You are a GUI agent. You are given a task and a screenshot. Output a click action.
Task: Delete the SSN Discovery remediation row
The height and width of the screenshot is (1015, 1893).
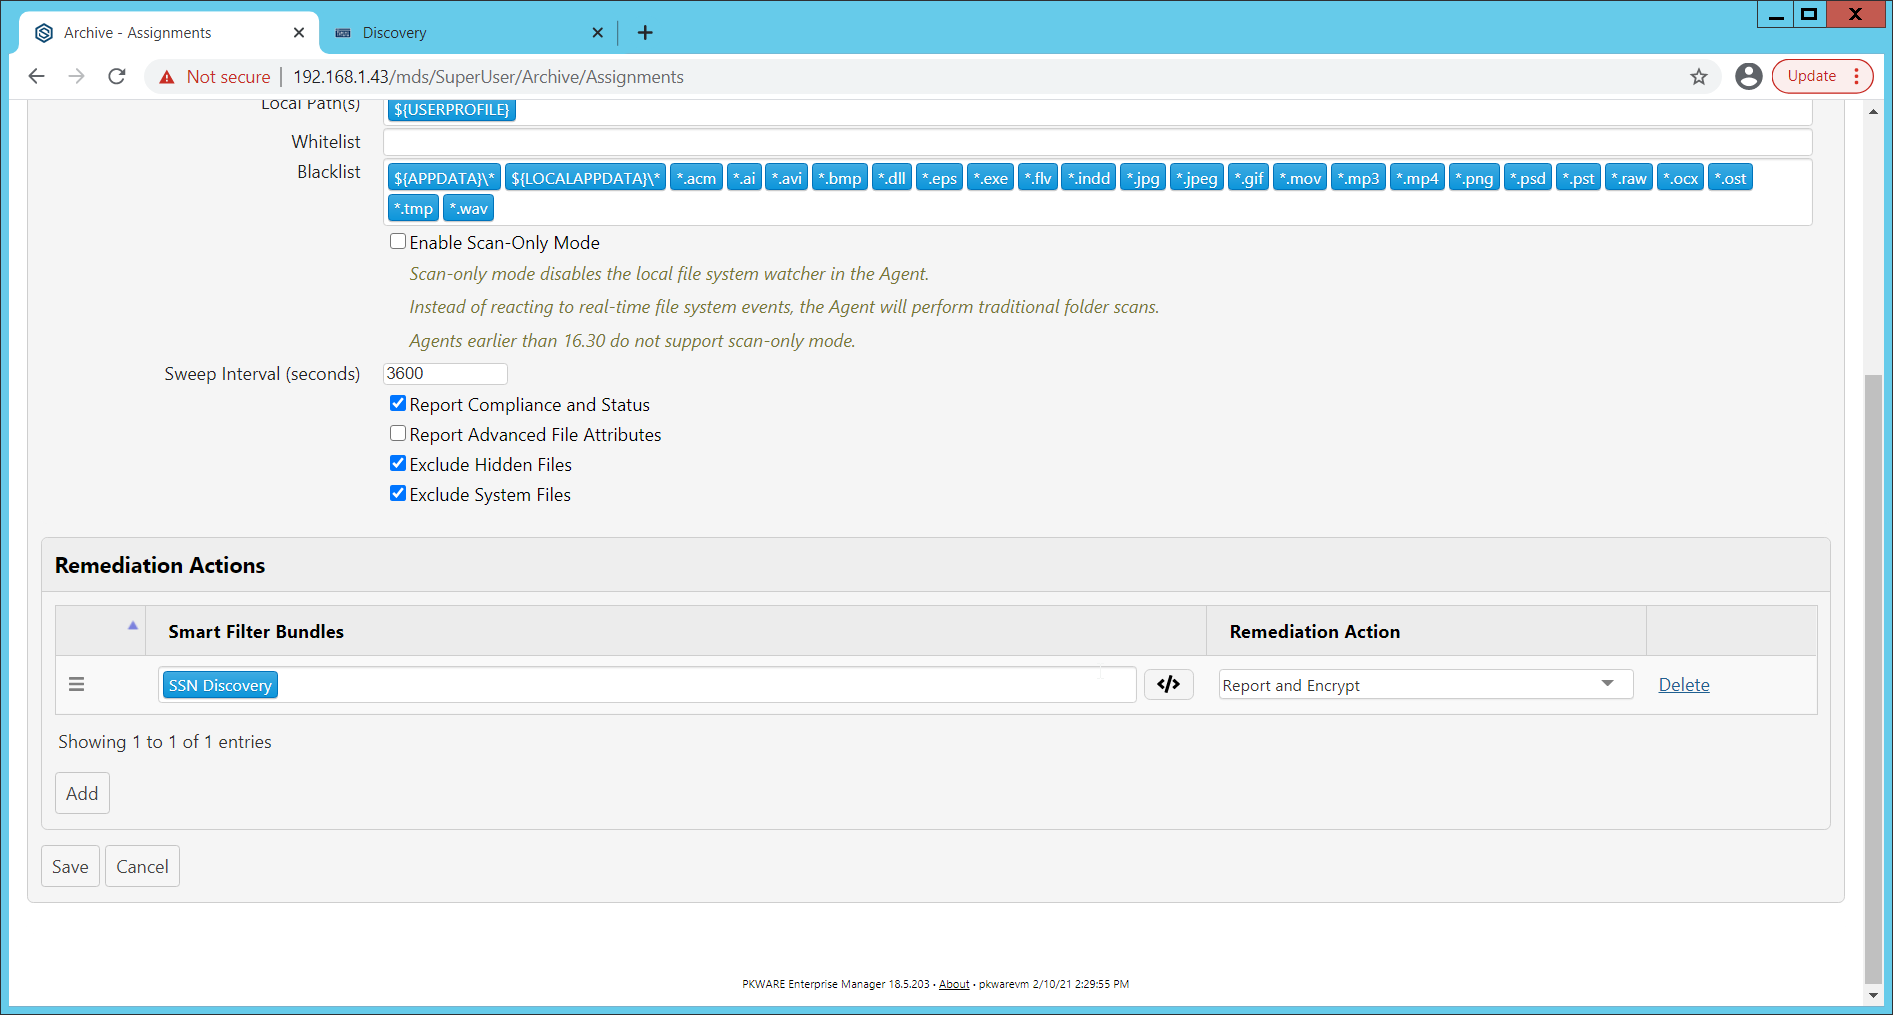pyautogui.click(x=1684, y=684)
